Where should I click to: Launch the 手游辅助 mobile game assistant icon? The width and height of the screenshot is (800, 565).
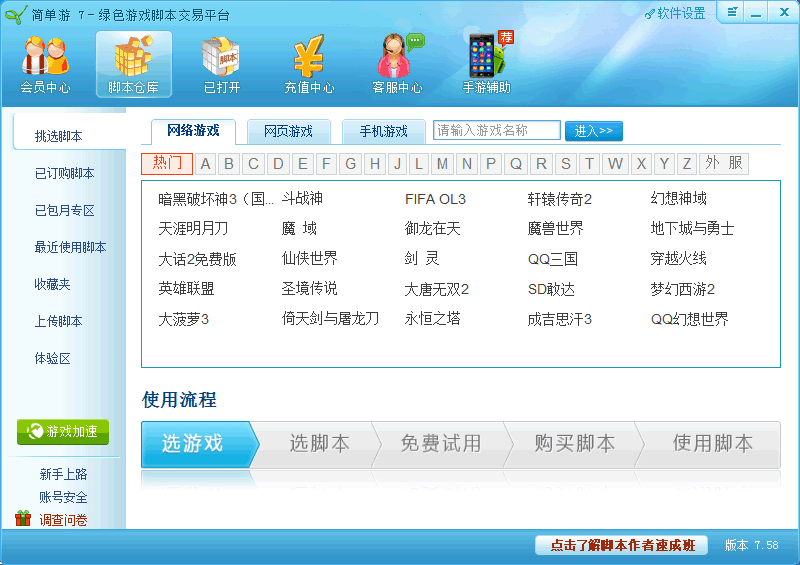[486, 63]
